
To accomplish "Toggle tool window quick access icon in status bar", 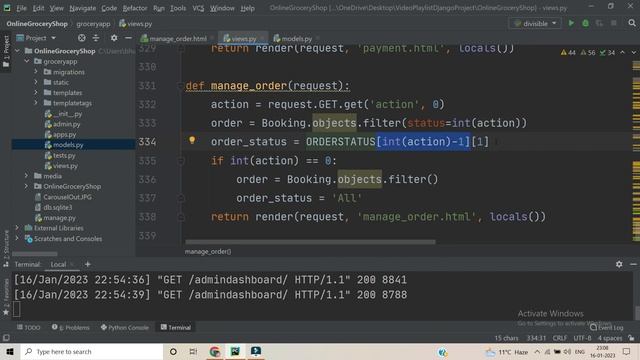I will (6, 338).
